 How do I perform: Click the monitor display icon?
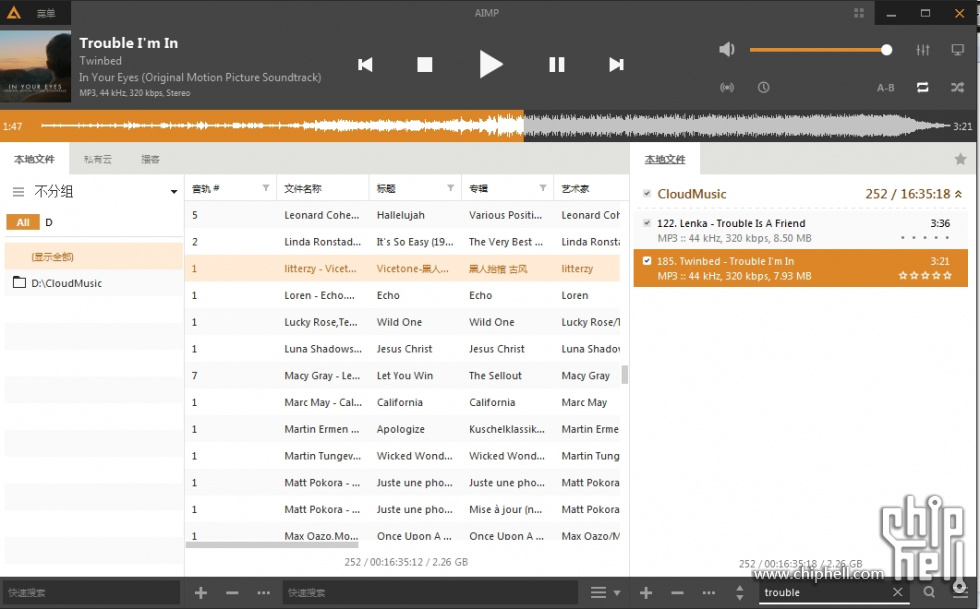pyautogui.click(x=958, y=50)
